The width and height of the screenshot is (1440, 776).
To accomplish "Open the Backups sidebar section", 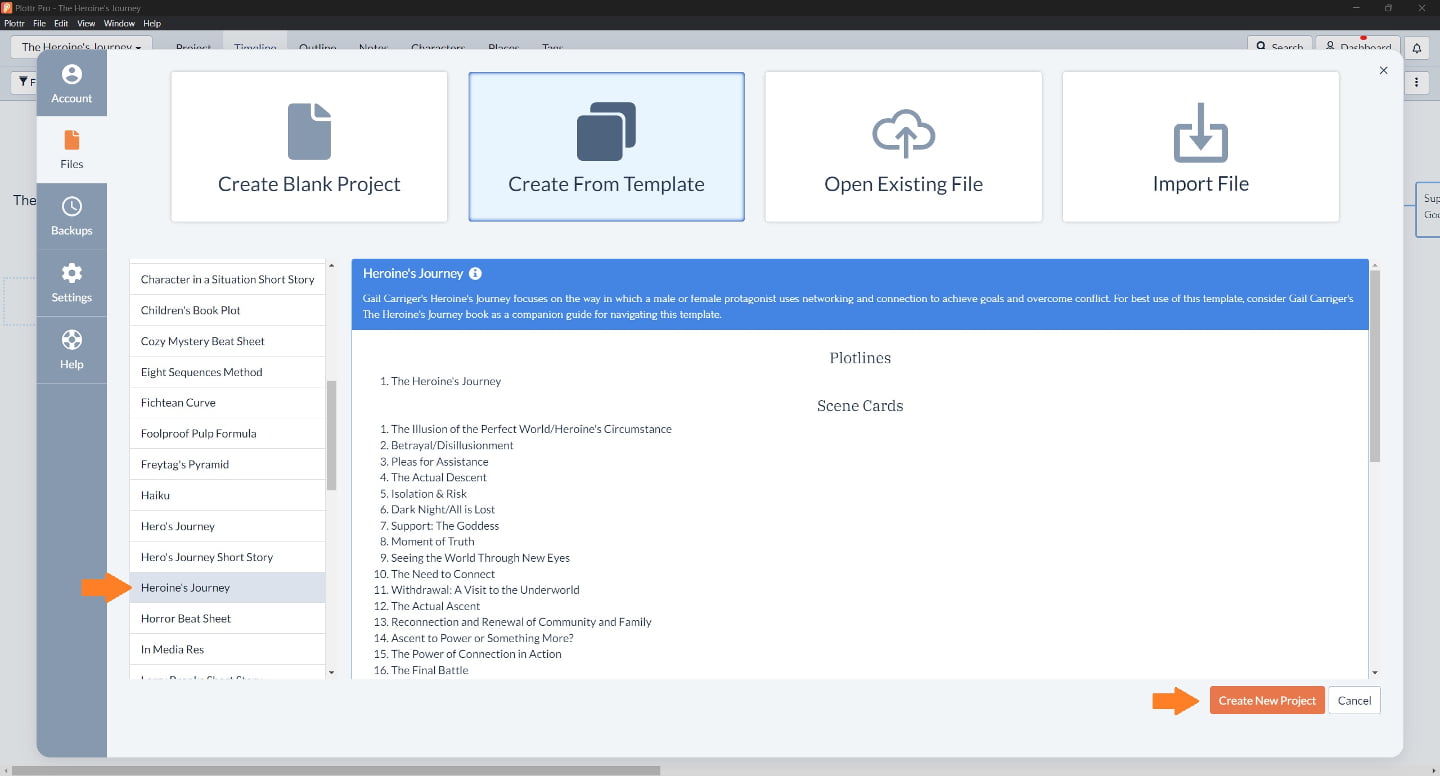I will pyautogui.click(x=72, y=217).
